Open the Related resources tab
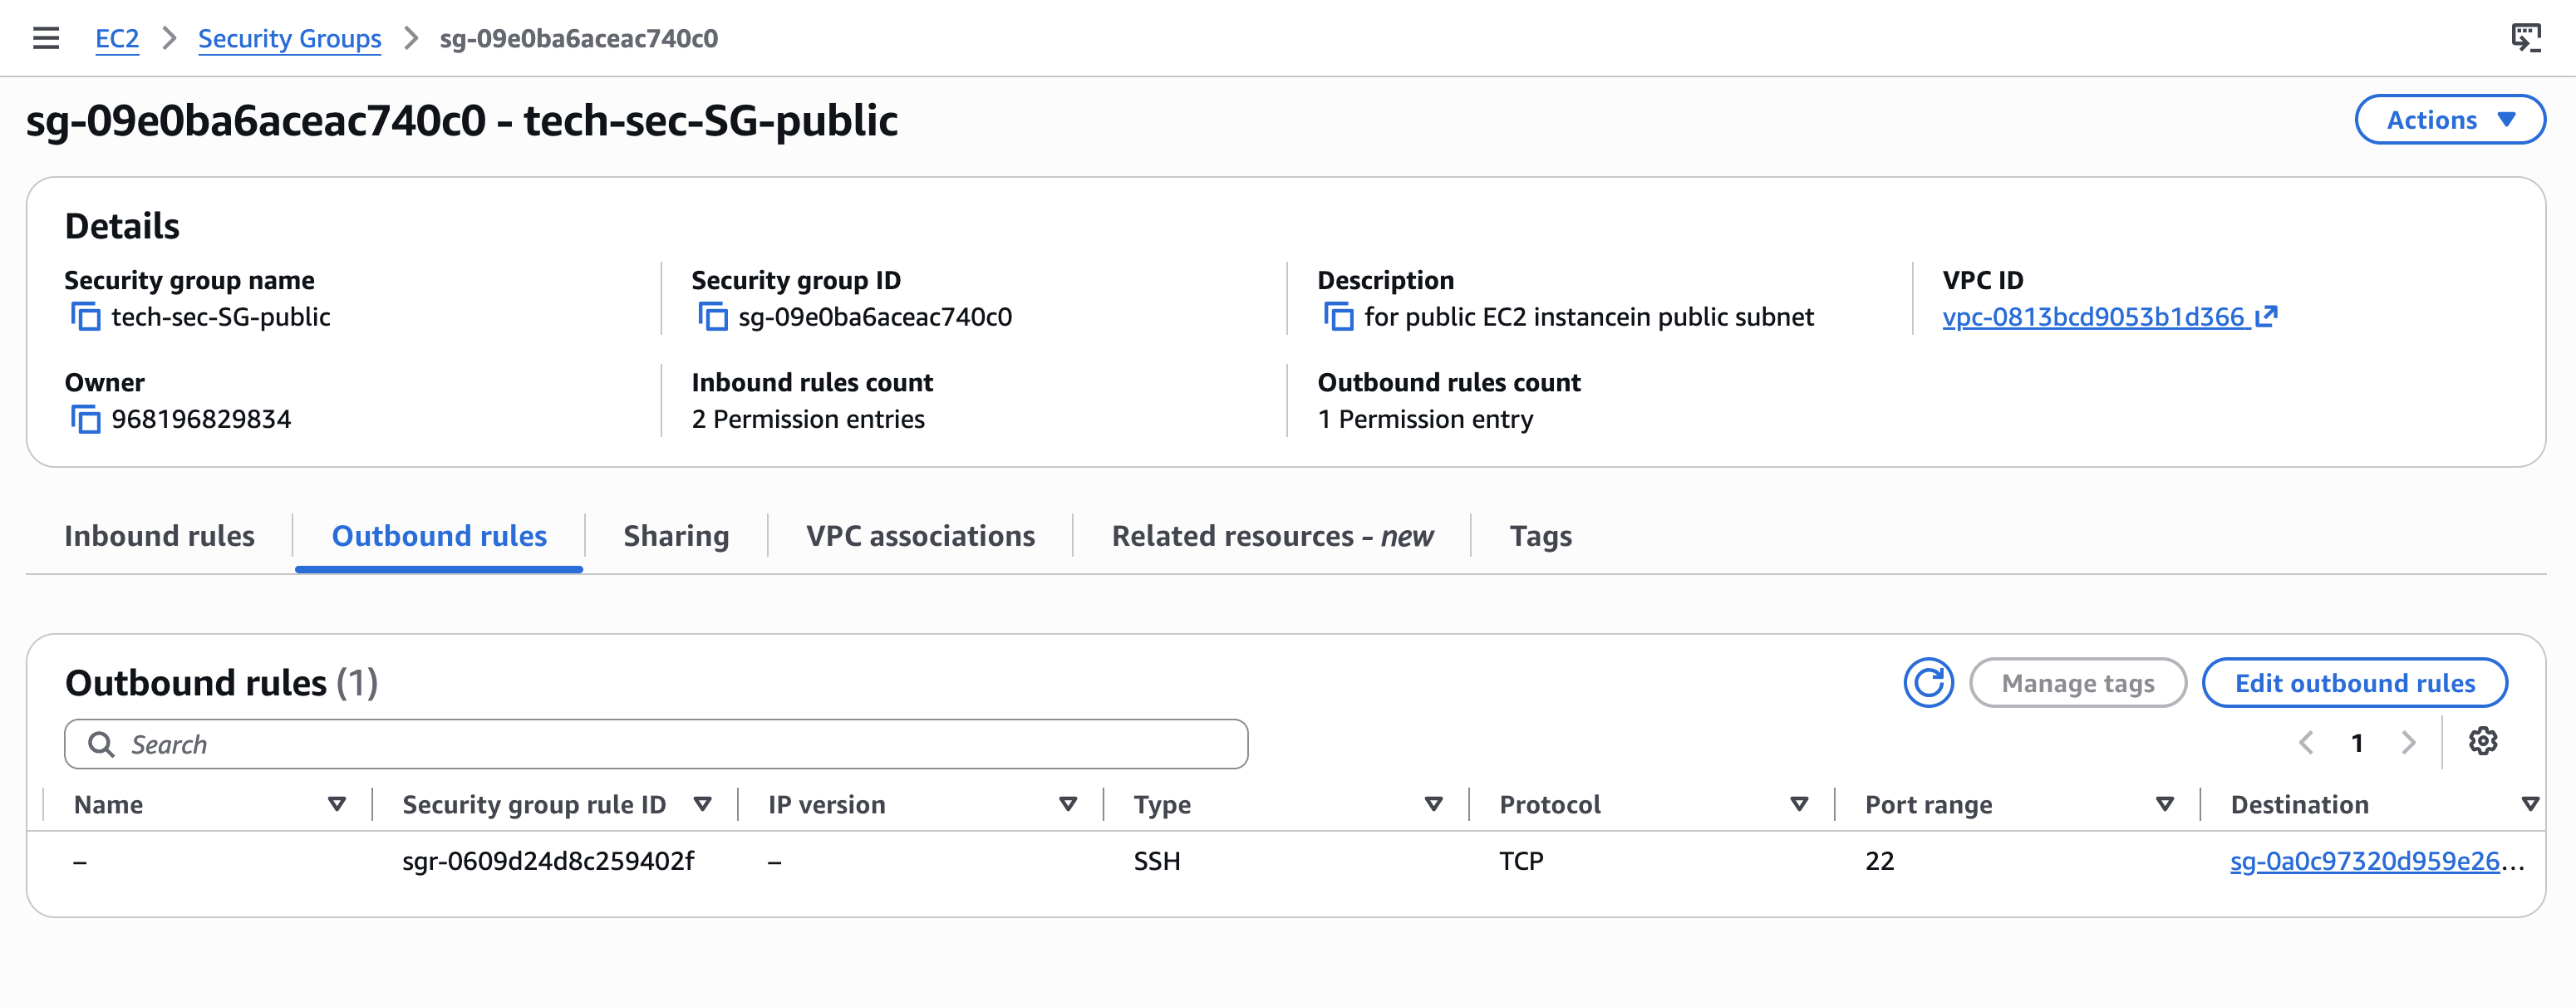 (x=1272, y=536)
